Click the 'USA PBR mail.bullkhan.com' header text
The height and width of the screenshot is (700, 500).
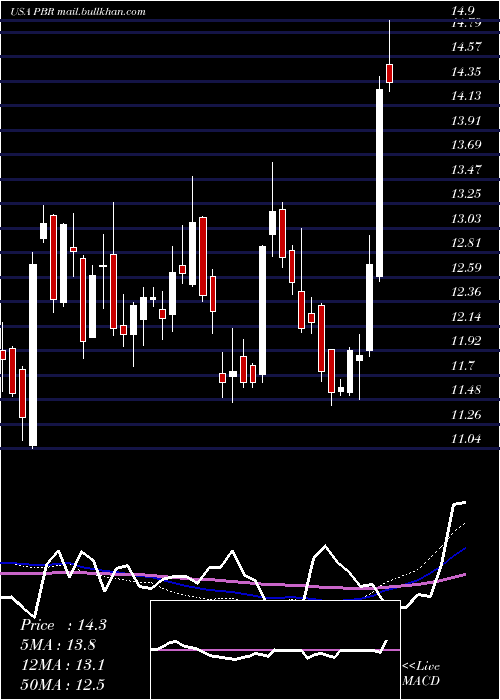click(78, 12)
